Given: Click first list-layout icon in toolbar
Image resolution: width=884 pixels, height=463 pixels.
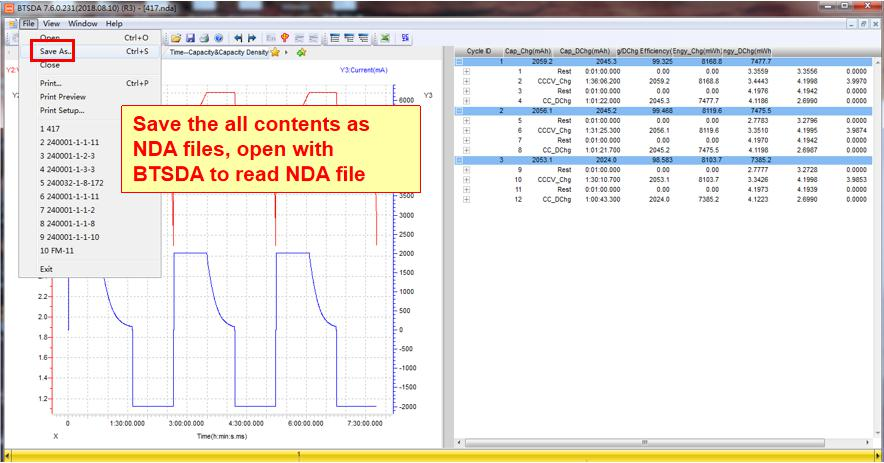Looking at the screenshot, I should (335, 38).
